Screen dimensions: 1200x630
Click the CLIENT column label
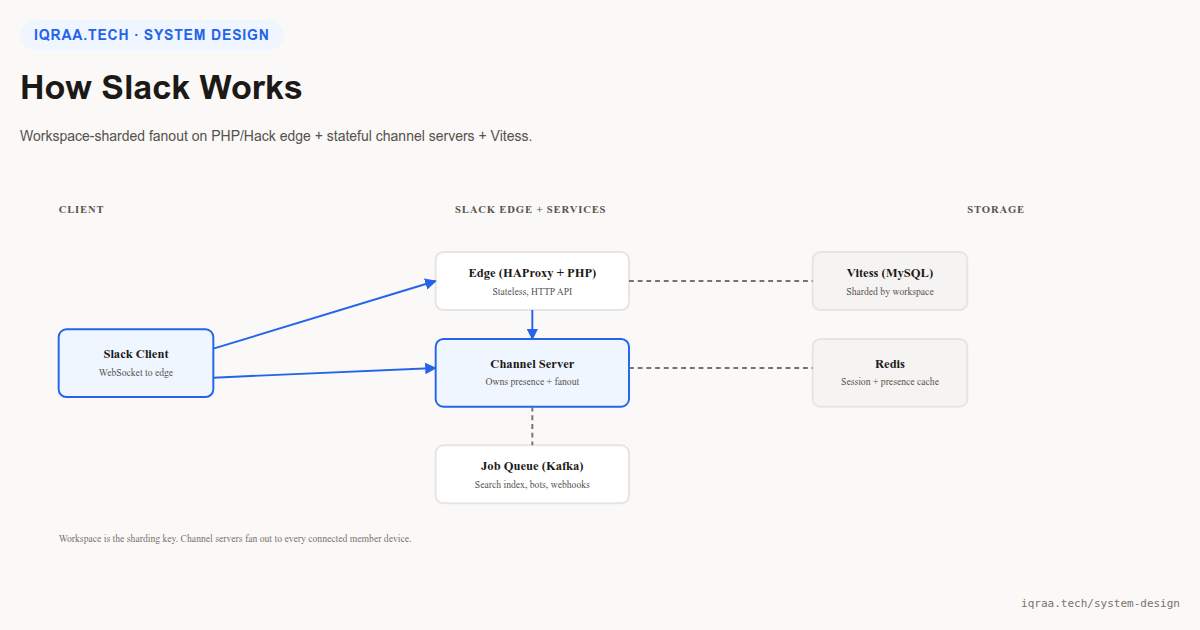pyautogui.click(x=81, y=210)
